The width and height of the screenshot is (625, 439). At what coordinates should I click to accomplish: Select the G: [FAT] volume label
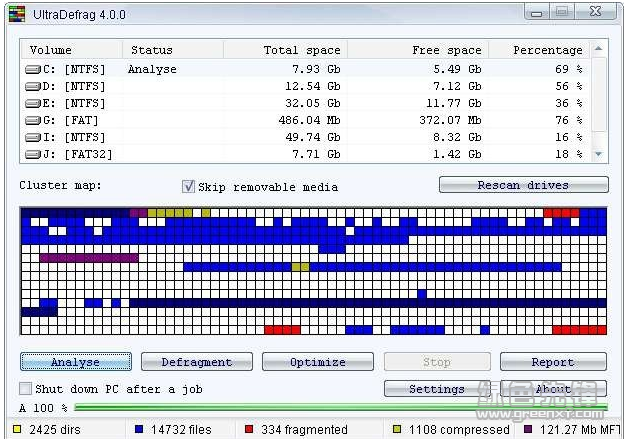(70, 120)
